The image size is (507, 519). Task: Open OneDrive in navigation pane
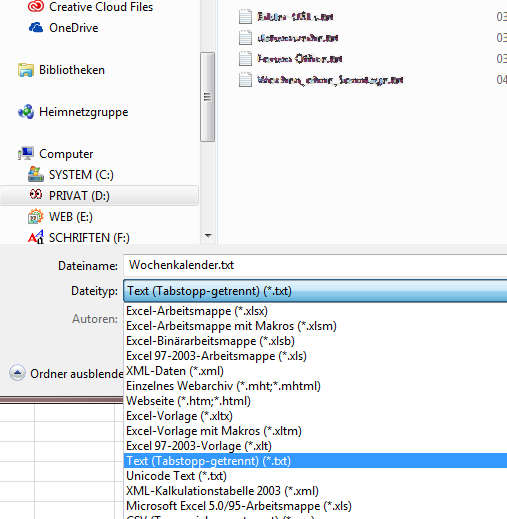[x=74, y=28]
